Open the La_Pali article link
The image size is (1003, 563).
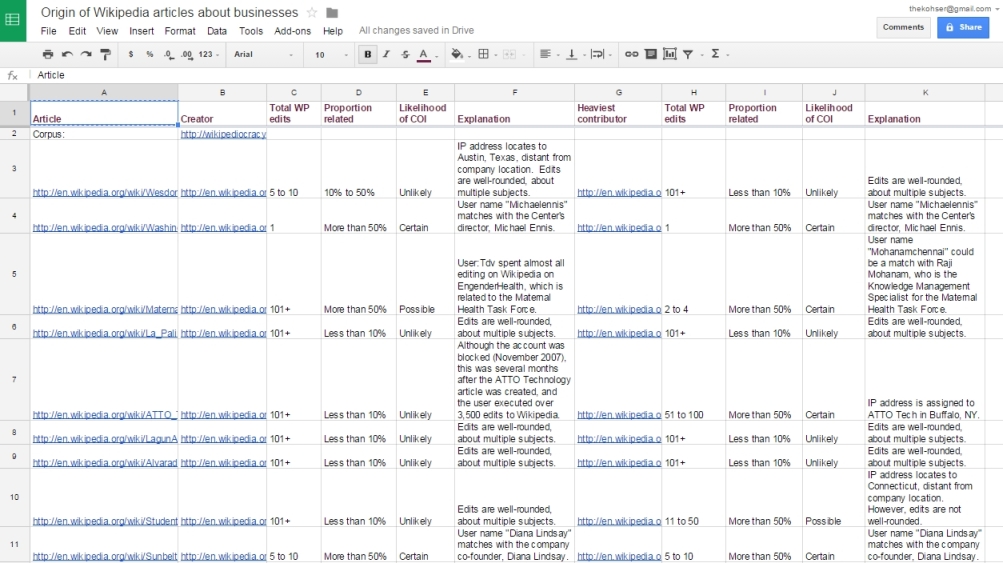coord(105,333)
